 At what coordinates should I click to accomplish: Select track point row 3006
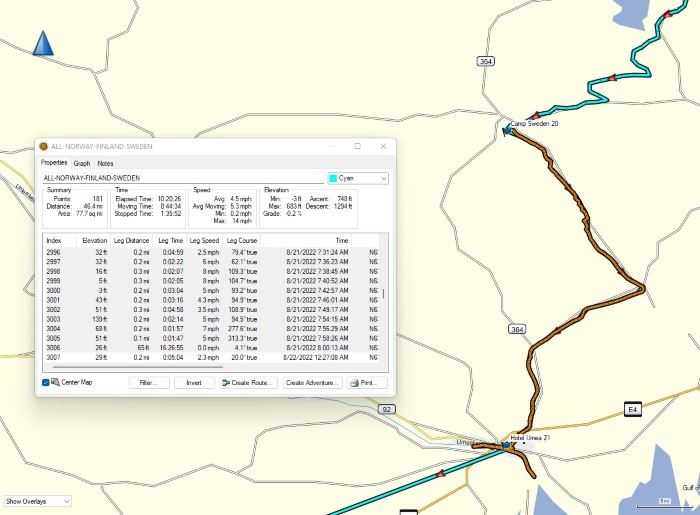pyautogui.click(x=212, y=348)
